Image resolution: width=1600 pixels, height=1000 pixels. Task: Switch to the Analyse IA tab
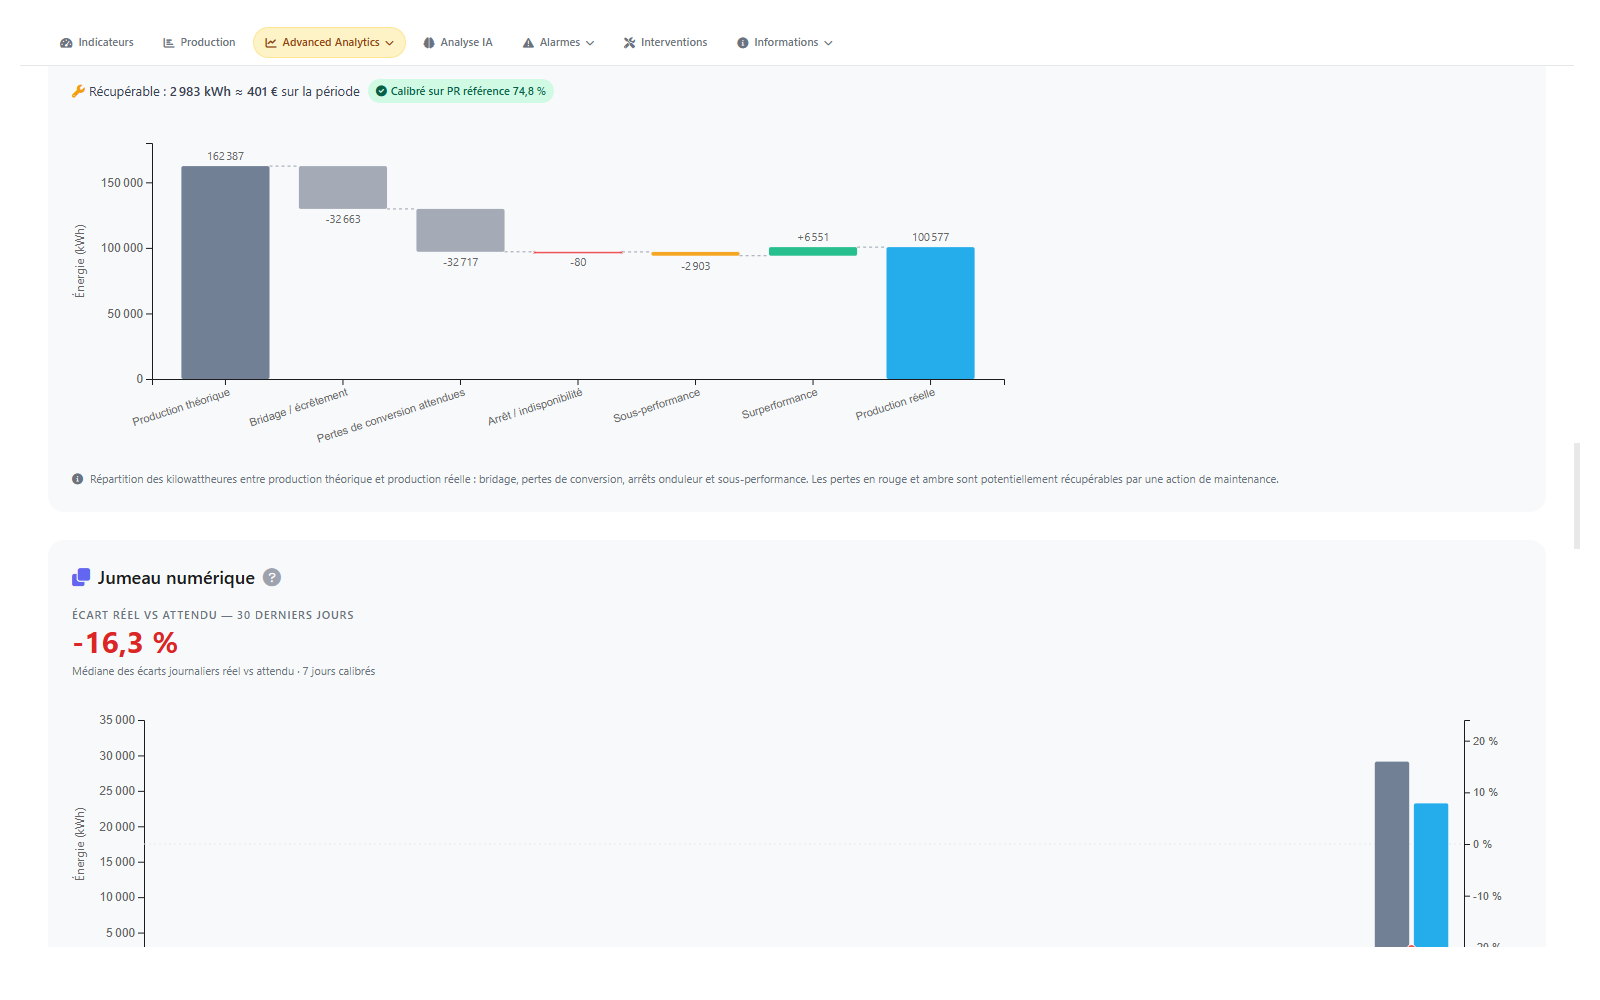[458, 42]
